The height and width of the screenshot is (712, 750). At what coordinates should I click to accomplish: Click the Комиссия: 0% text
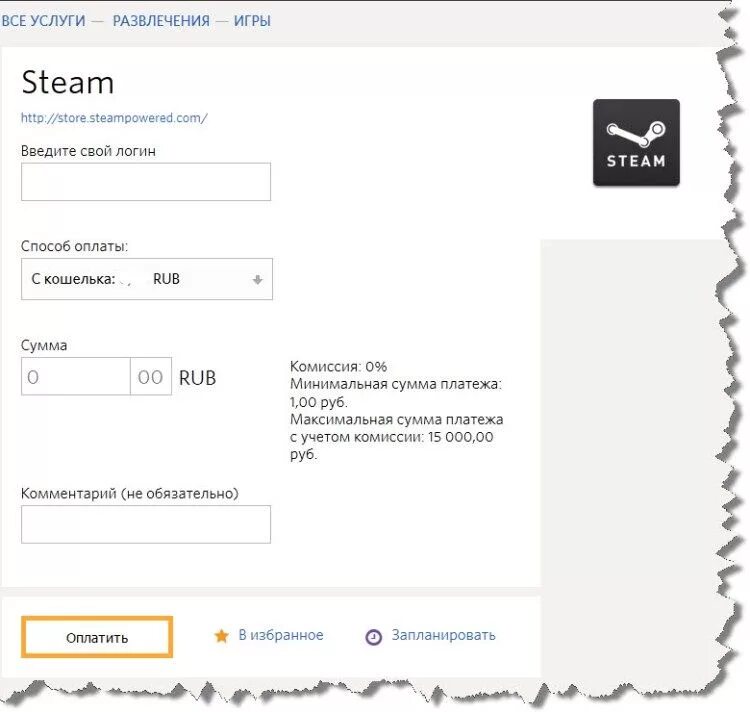tap(338, 367)
